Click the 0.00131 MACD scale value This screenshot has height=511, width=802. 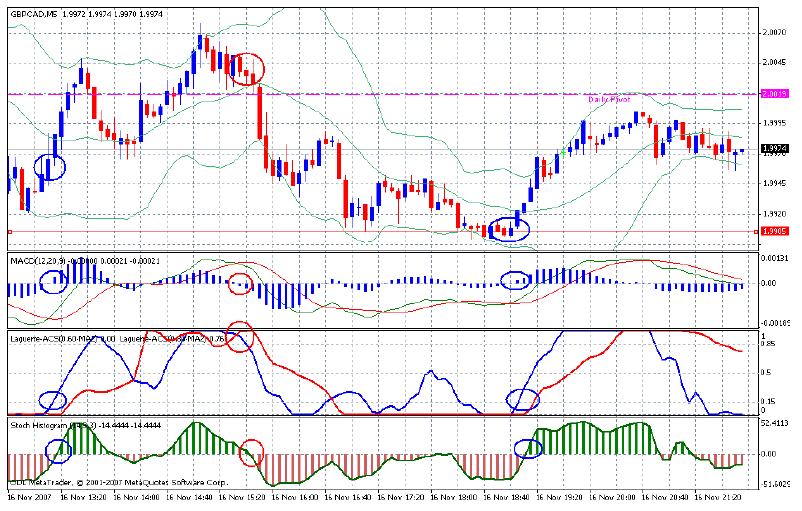[776, 259]
